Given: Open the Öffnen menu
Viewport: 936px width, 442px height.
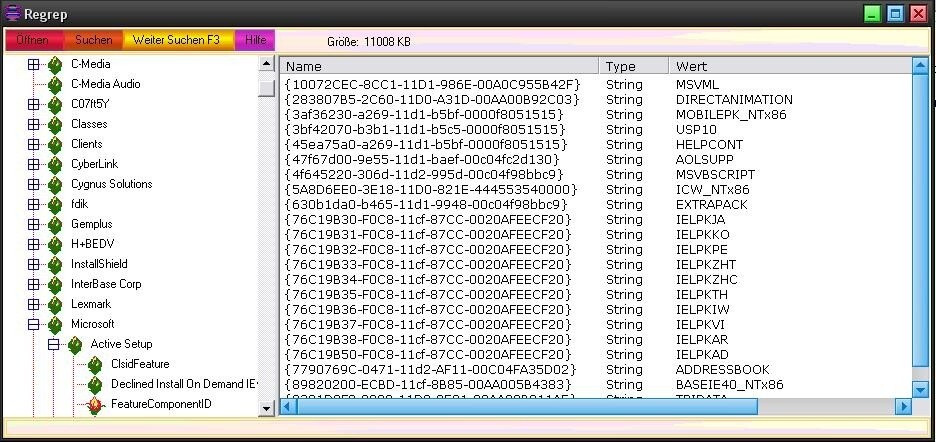Looking at the screenshot, I should (33, 40).
